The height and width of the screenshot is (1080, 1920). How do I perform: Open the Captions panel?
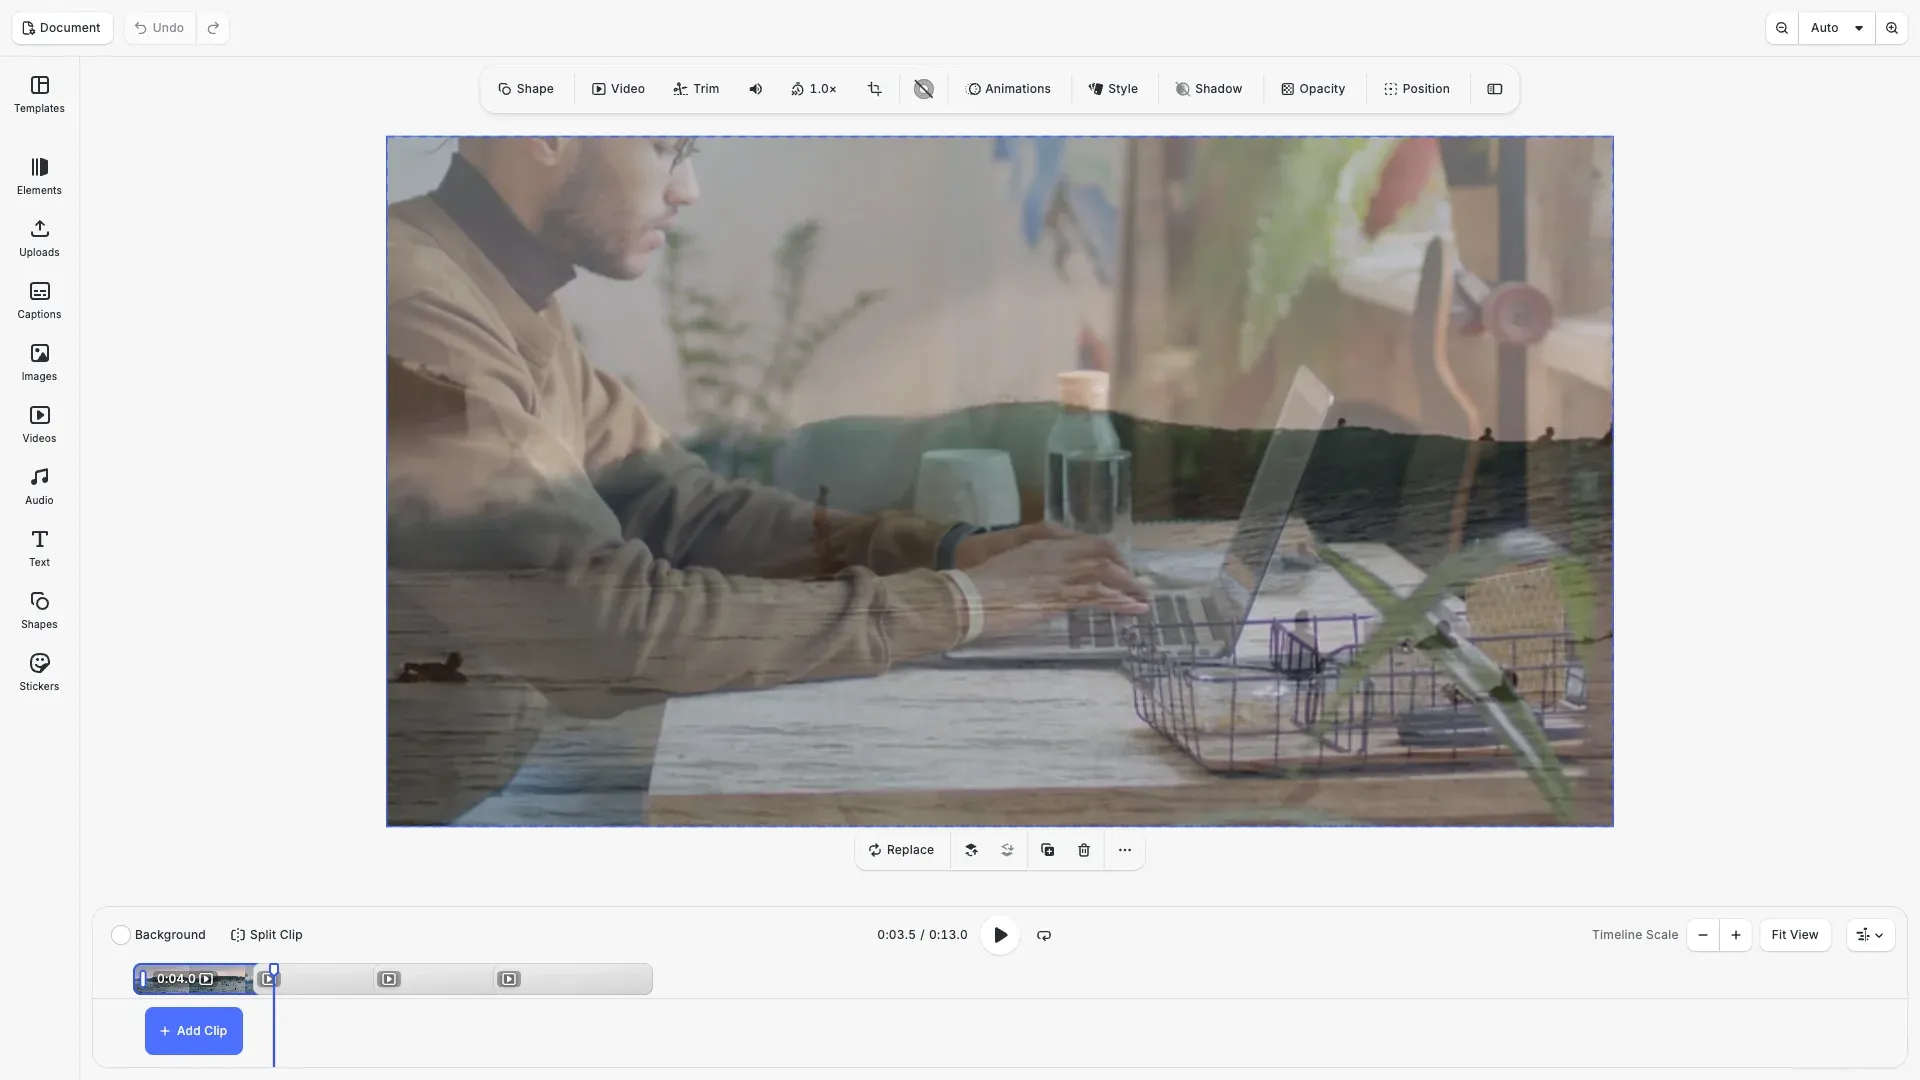point(39,301)
